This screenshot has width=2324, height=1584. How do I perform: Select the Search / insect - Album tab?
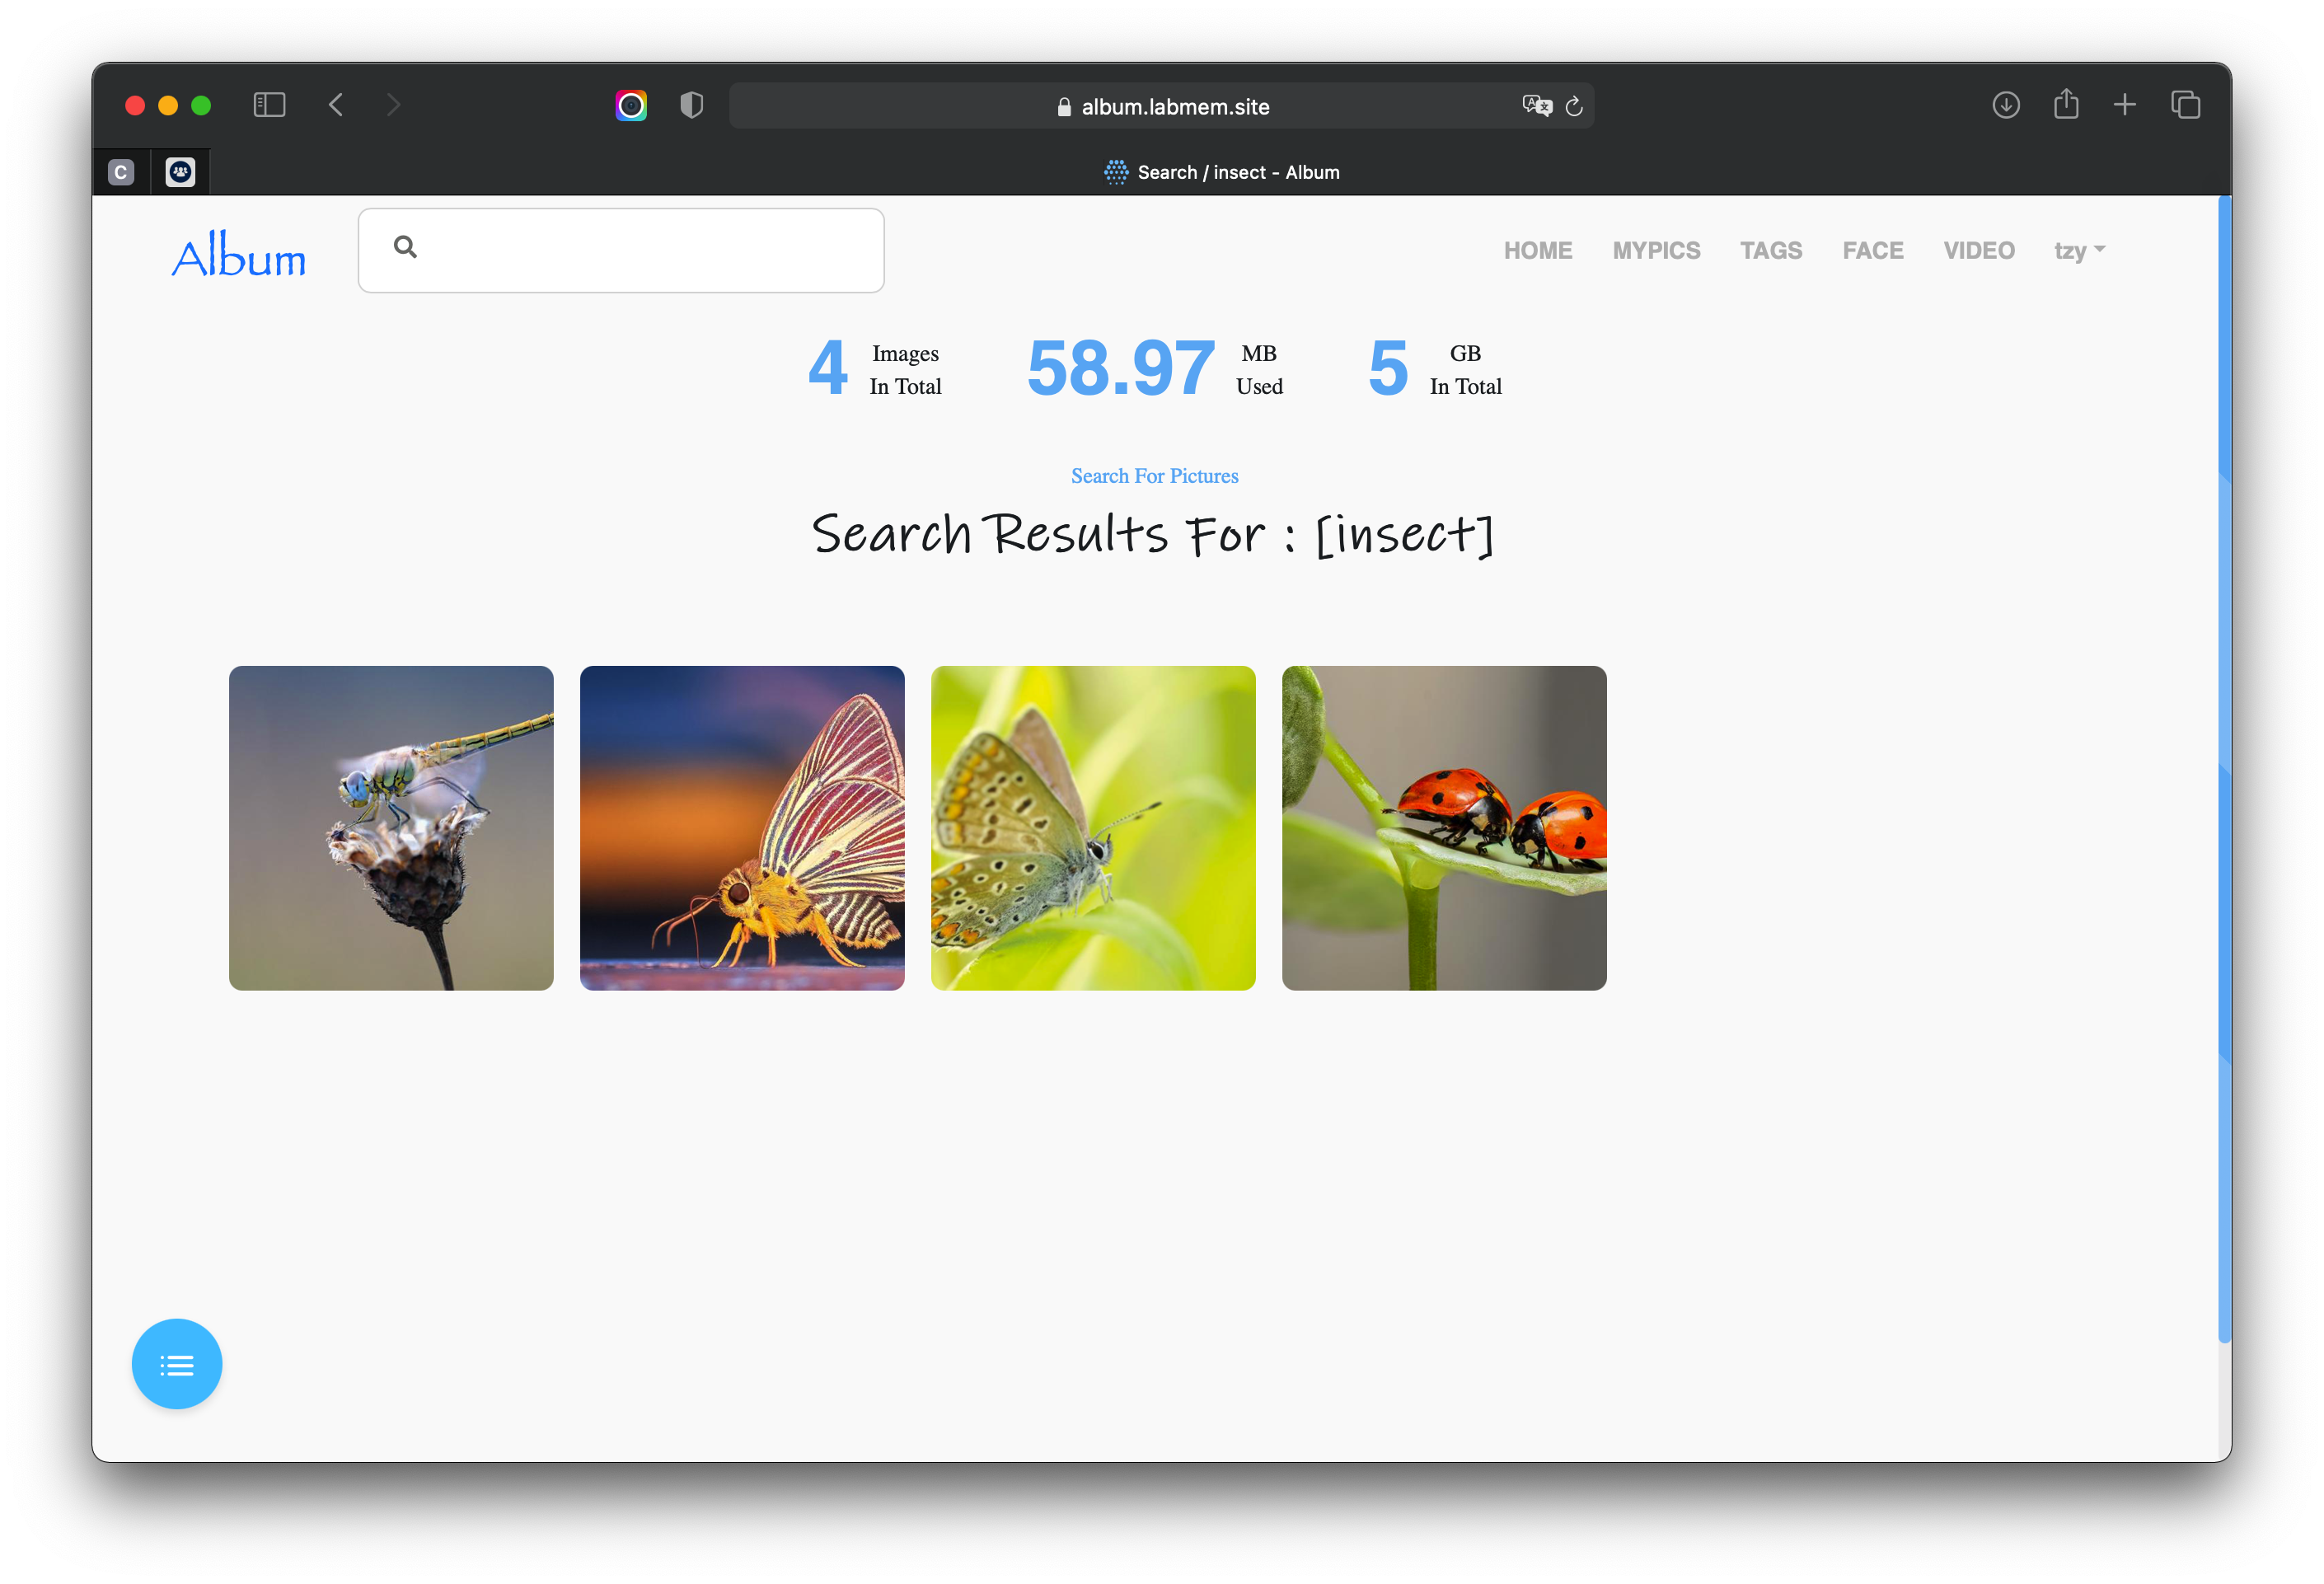[x=1221, y=172]
